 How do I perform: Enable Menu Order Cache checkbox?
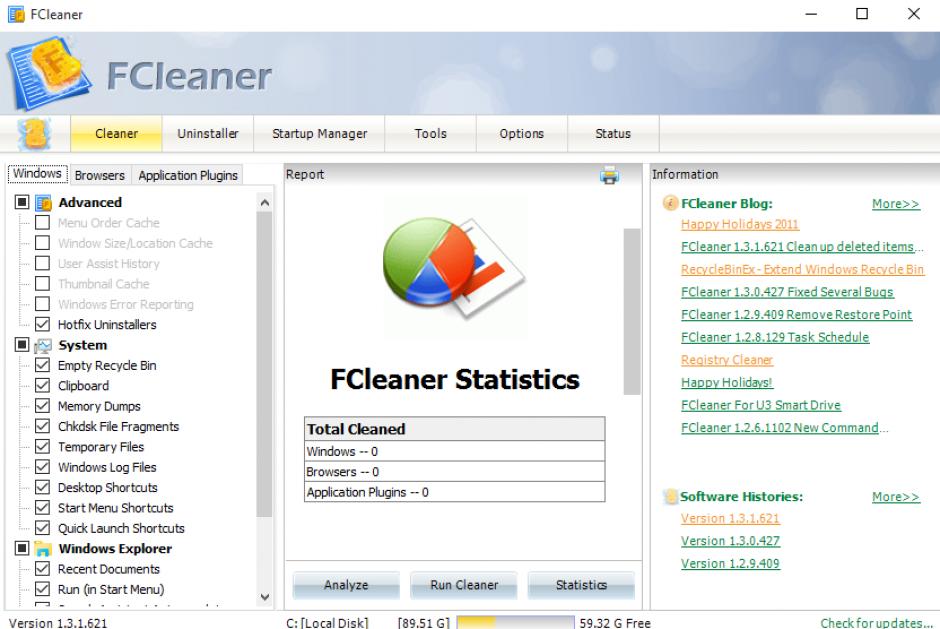click(43, 223)
